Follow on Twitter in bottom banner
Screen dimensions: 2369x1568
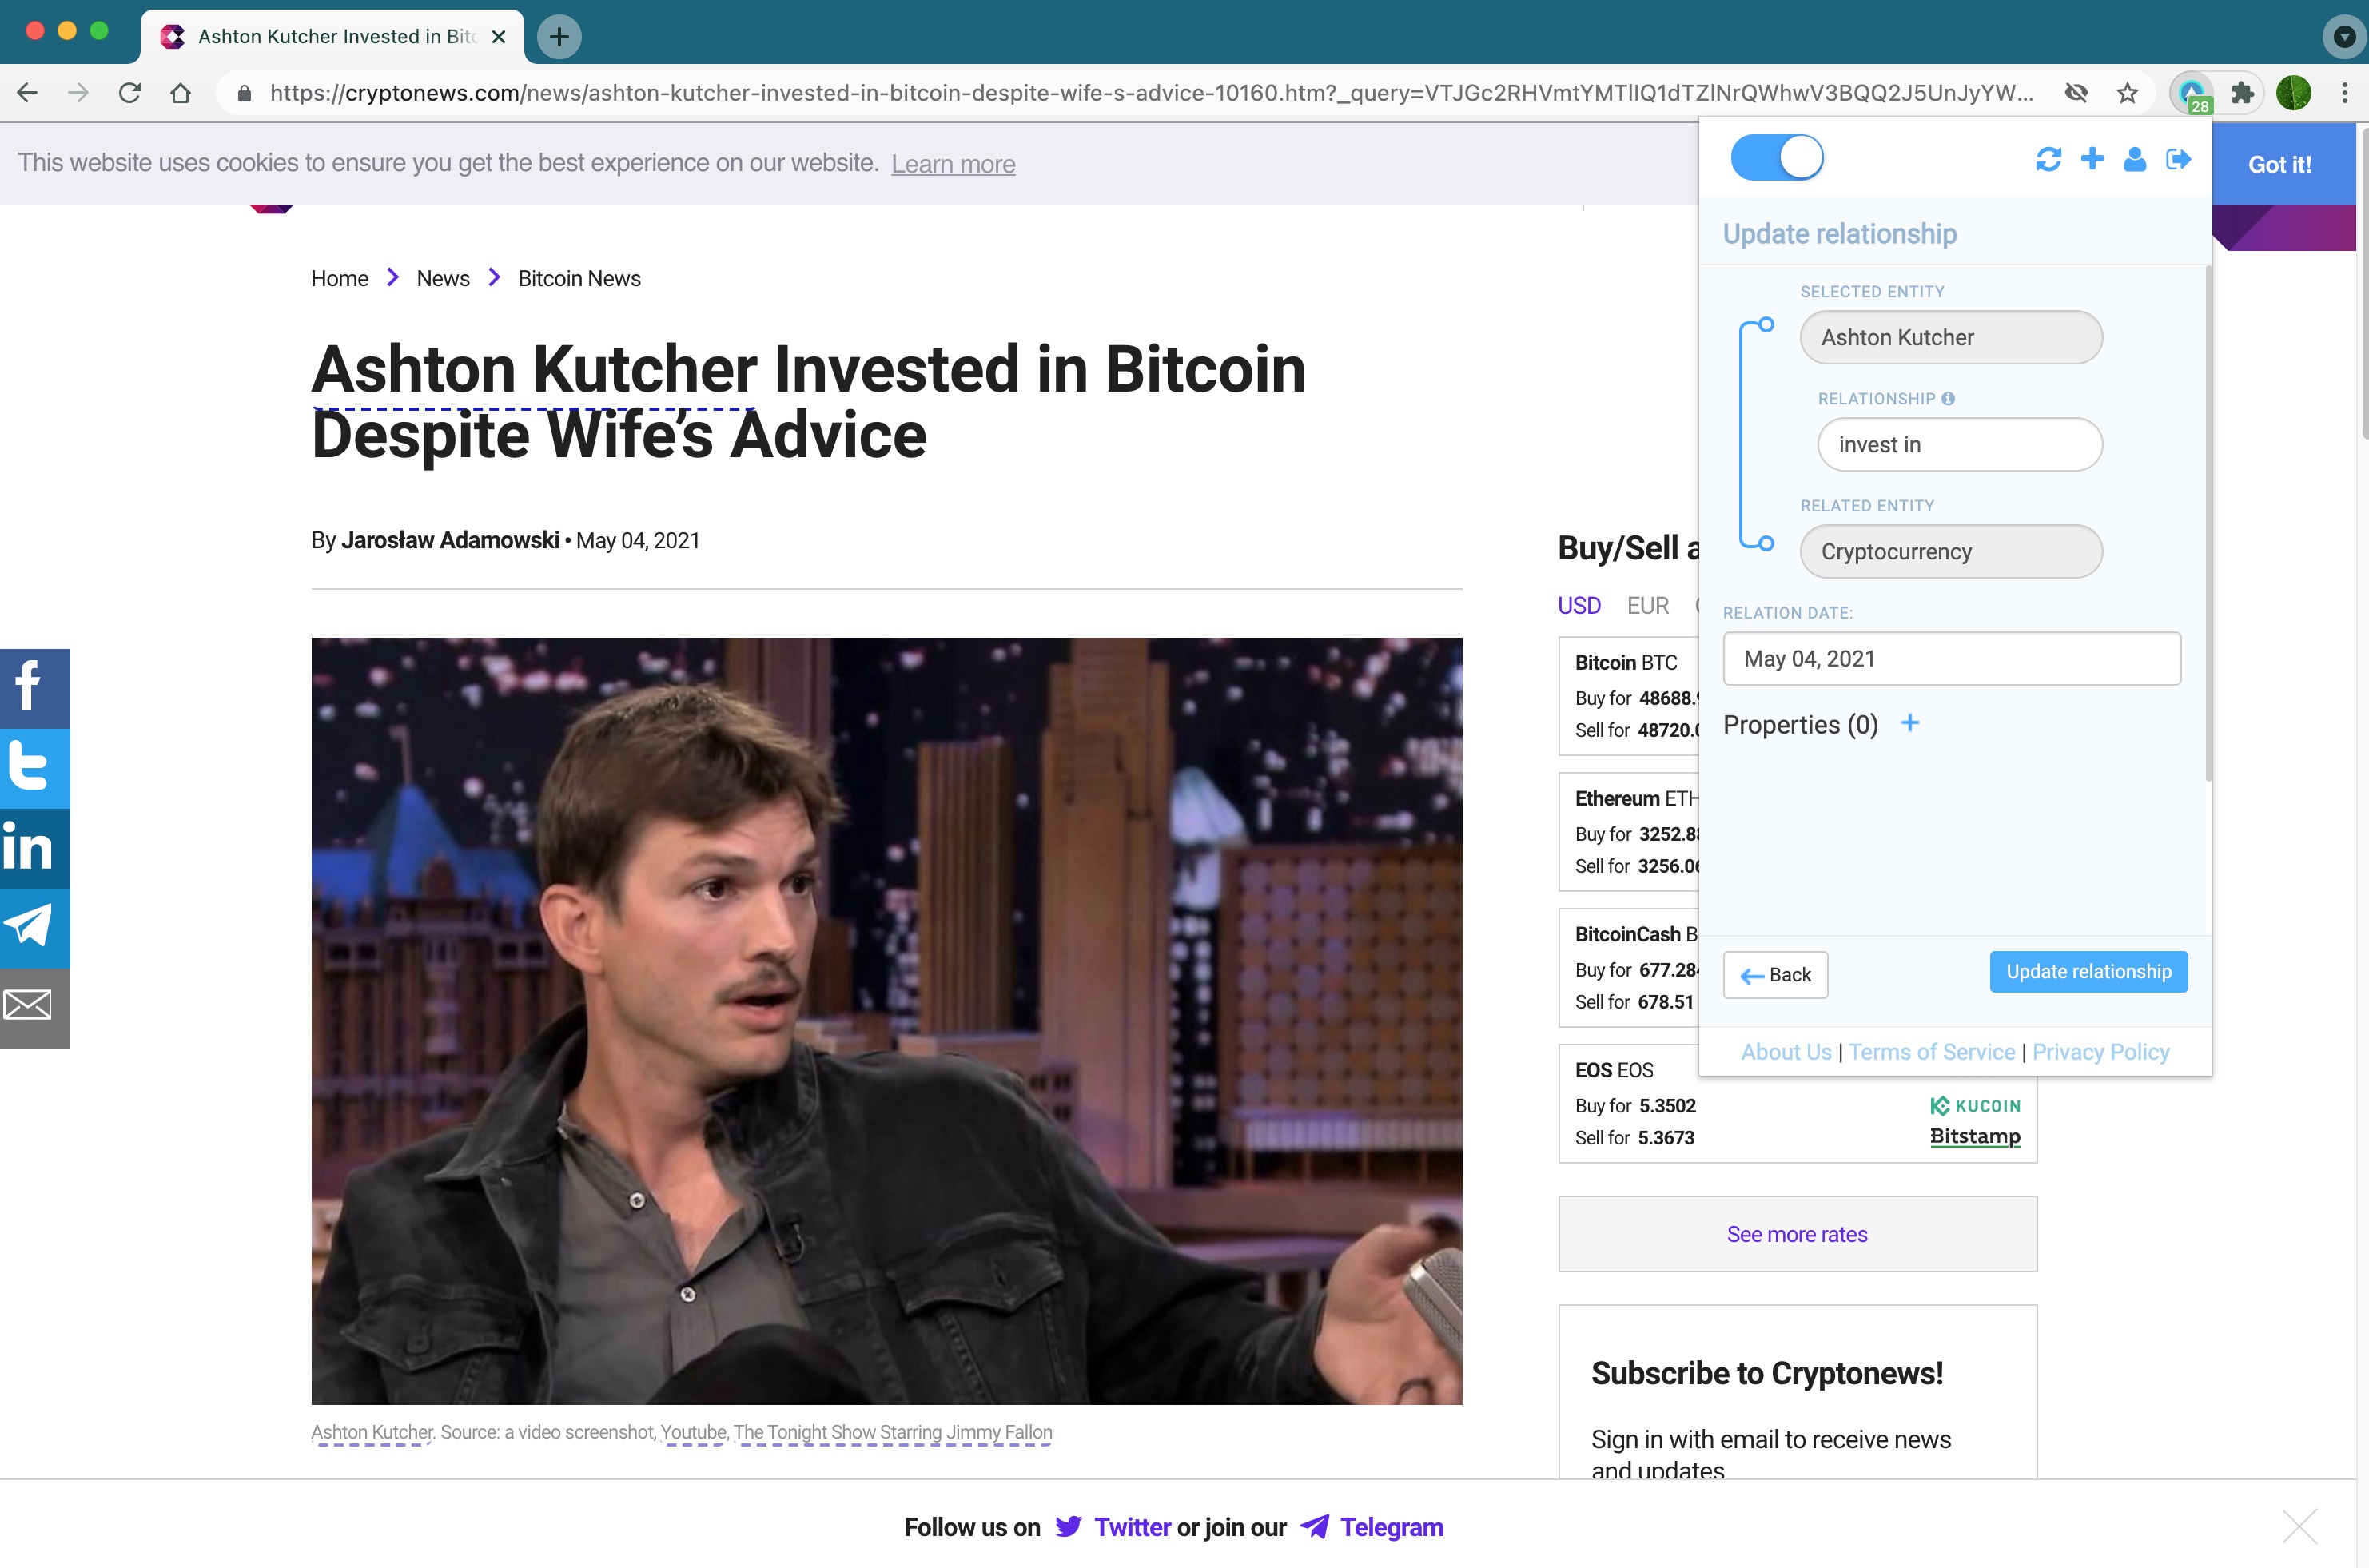[1113, 1527]
